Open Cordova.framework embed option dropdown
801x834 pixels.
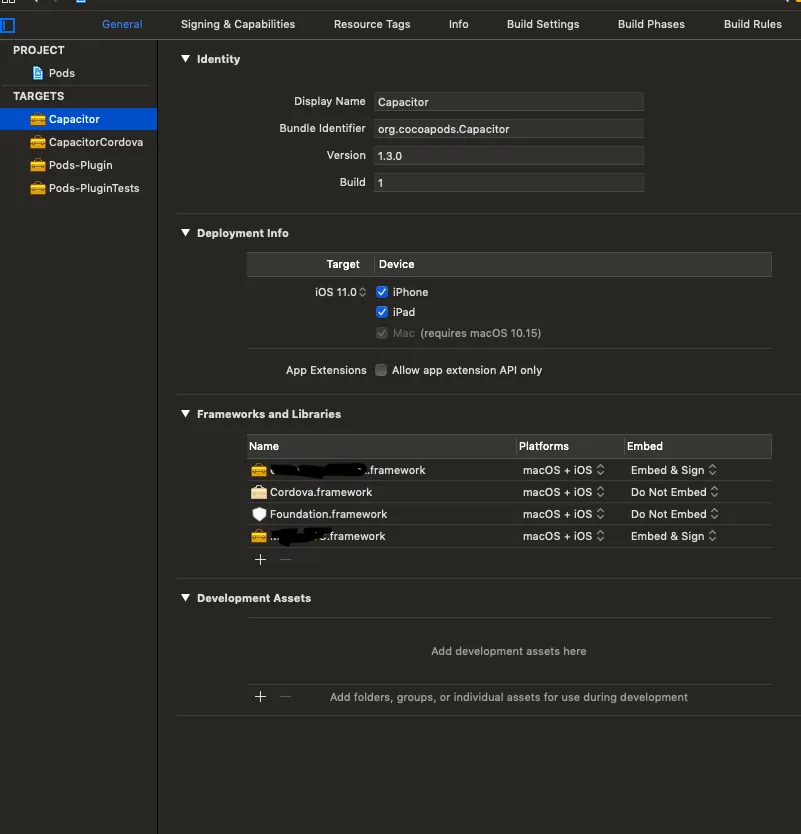674,492
